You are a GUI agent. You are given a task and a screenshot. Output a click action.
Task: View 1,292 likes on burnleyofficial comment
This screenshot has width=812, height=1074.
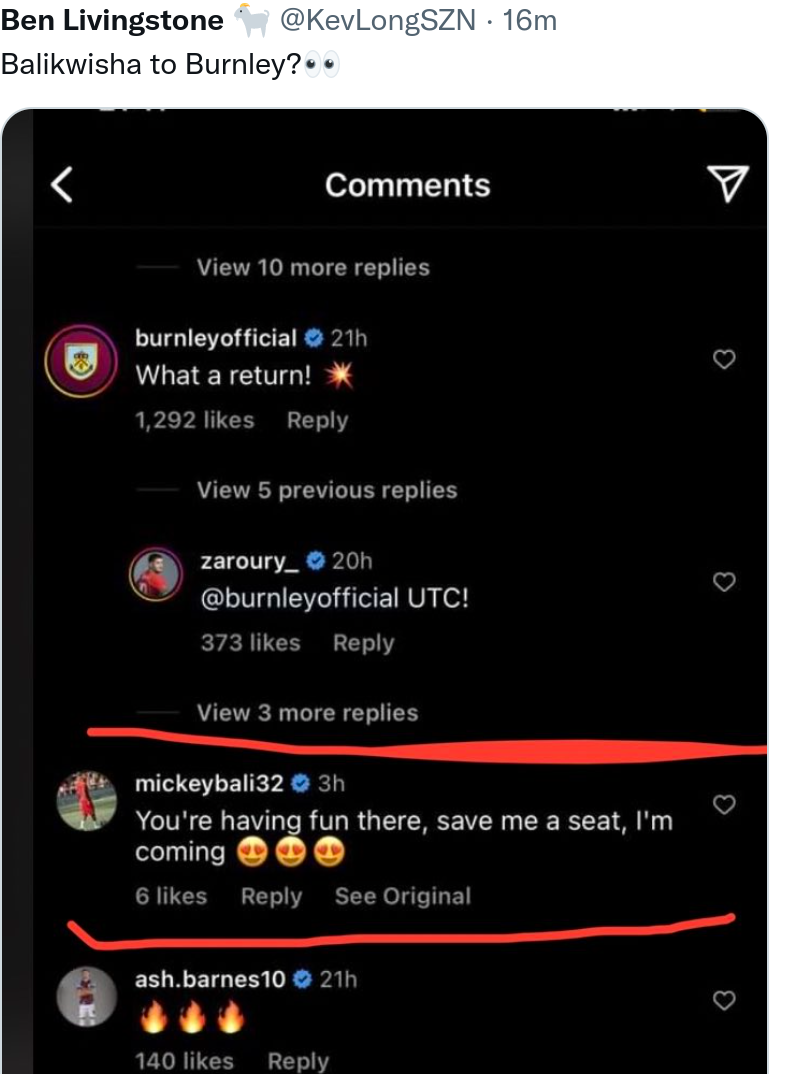[195, 420]
